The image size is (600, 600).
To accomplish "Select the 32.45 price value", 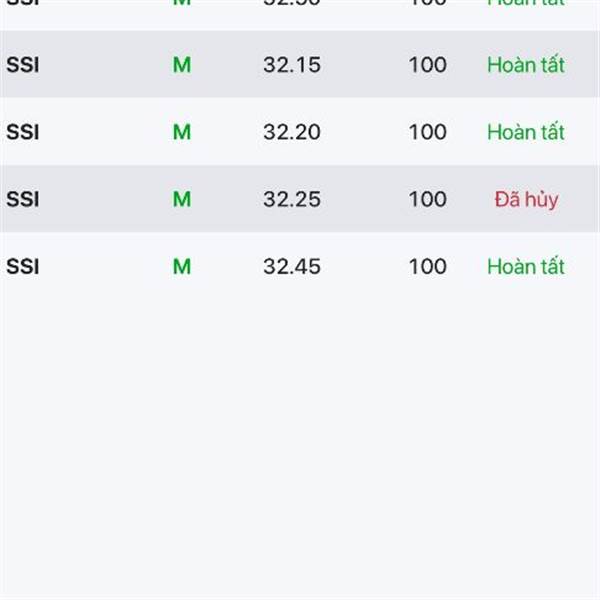I will (292, 266).
